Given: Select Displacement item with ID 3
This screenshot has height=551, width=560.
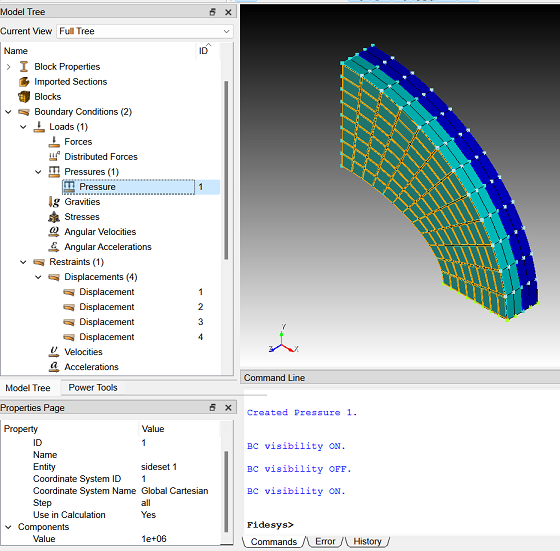Looking at the screenshot, I should tap(106, 322).
